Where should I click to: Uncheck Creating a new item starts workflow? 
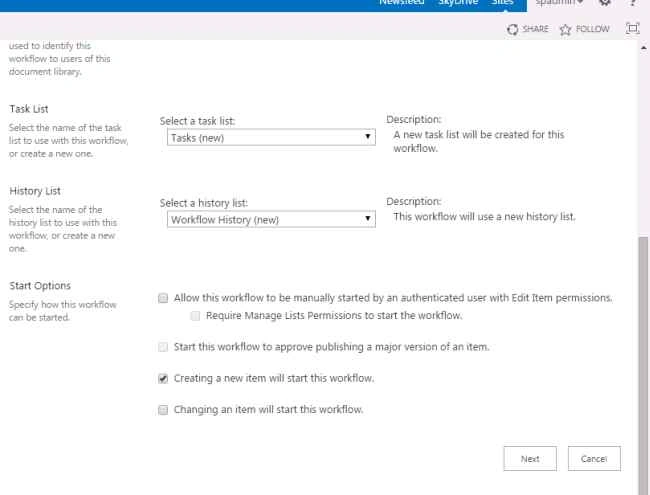[x=163, y=378]
